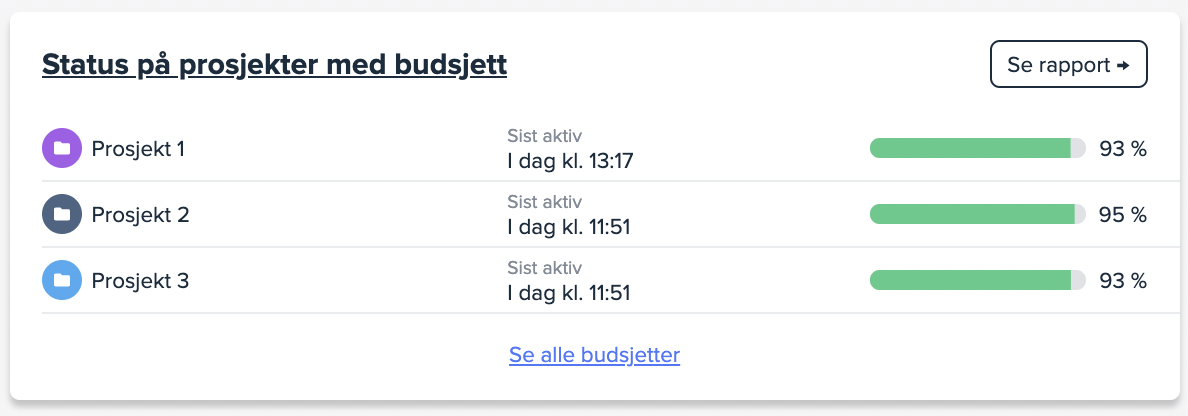Click the purple folder icon for Prosjekt 1
The image size is (1188, 416).
(61, 149)
